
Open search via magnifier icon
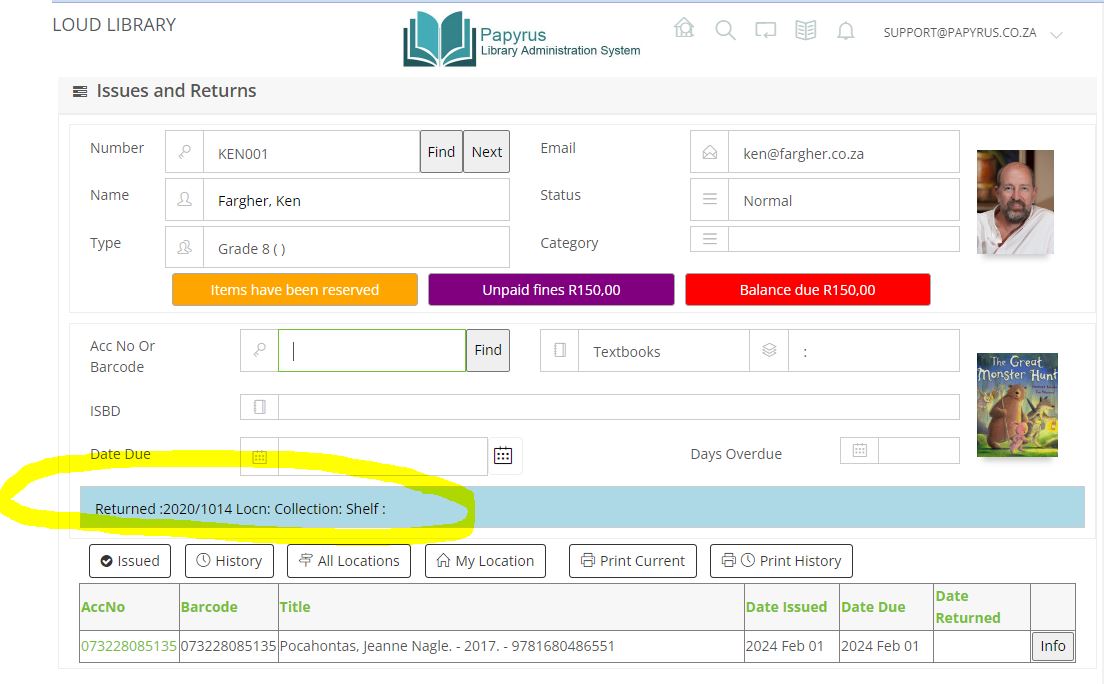pyautogui.click(x=725, y=30)
